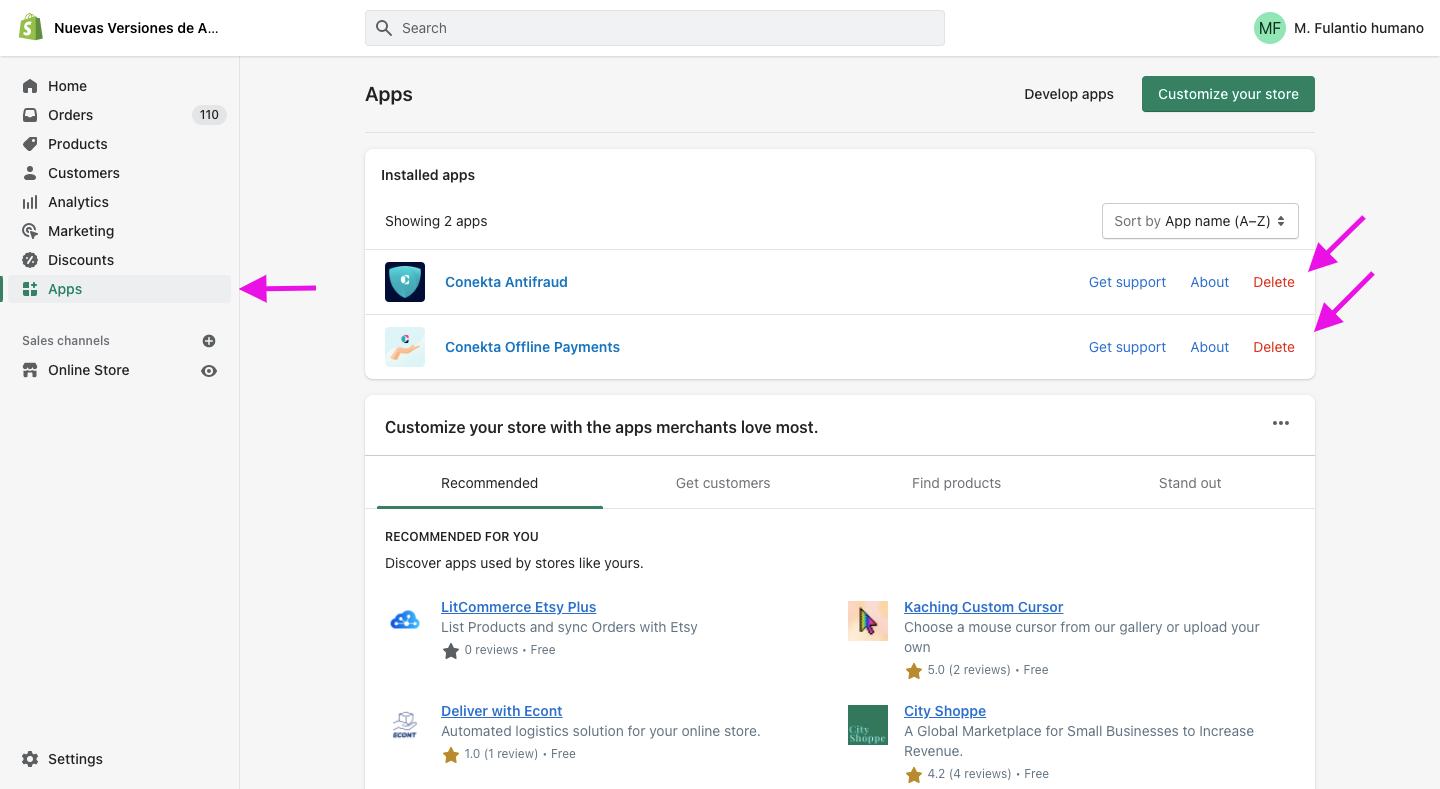Image resolution: width=1440 pixels, height=789 pixels.
Task: Open the City Shoppe app link
Action: point(945,711)
